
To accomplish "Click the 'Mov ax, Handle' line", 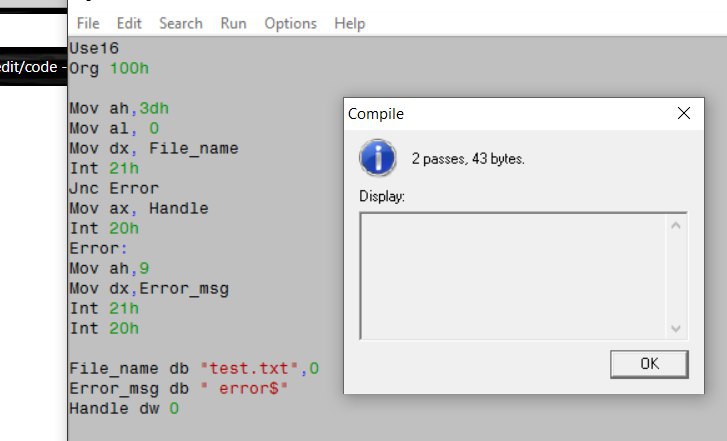I will point(139,208).
